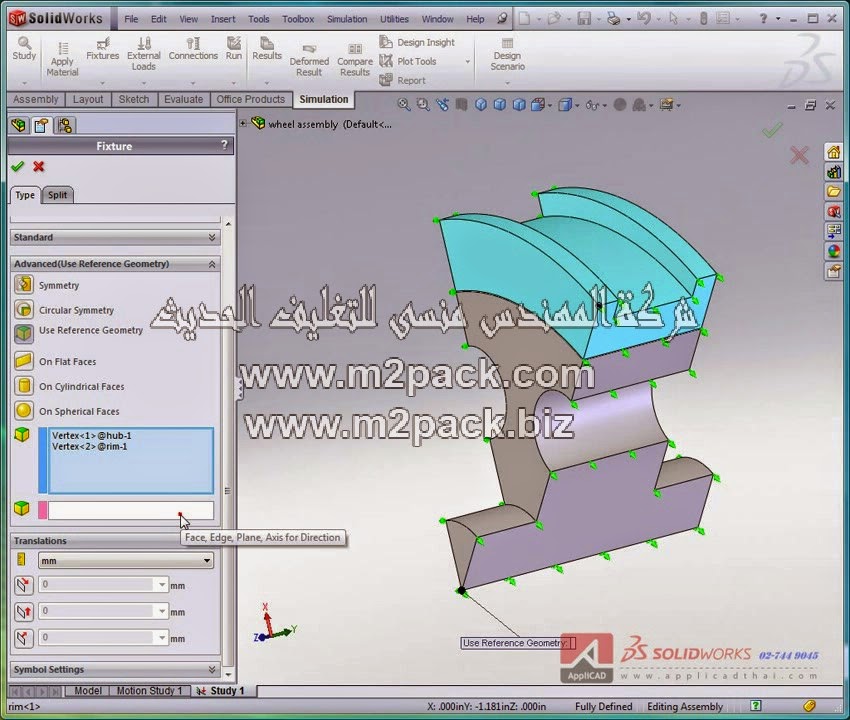Select Deformed Result tool
850x720 pixels.
click(309, 60)
